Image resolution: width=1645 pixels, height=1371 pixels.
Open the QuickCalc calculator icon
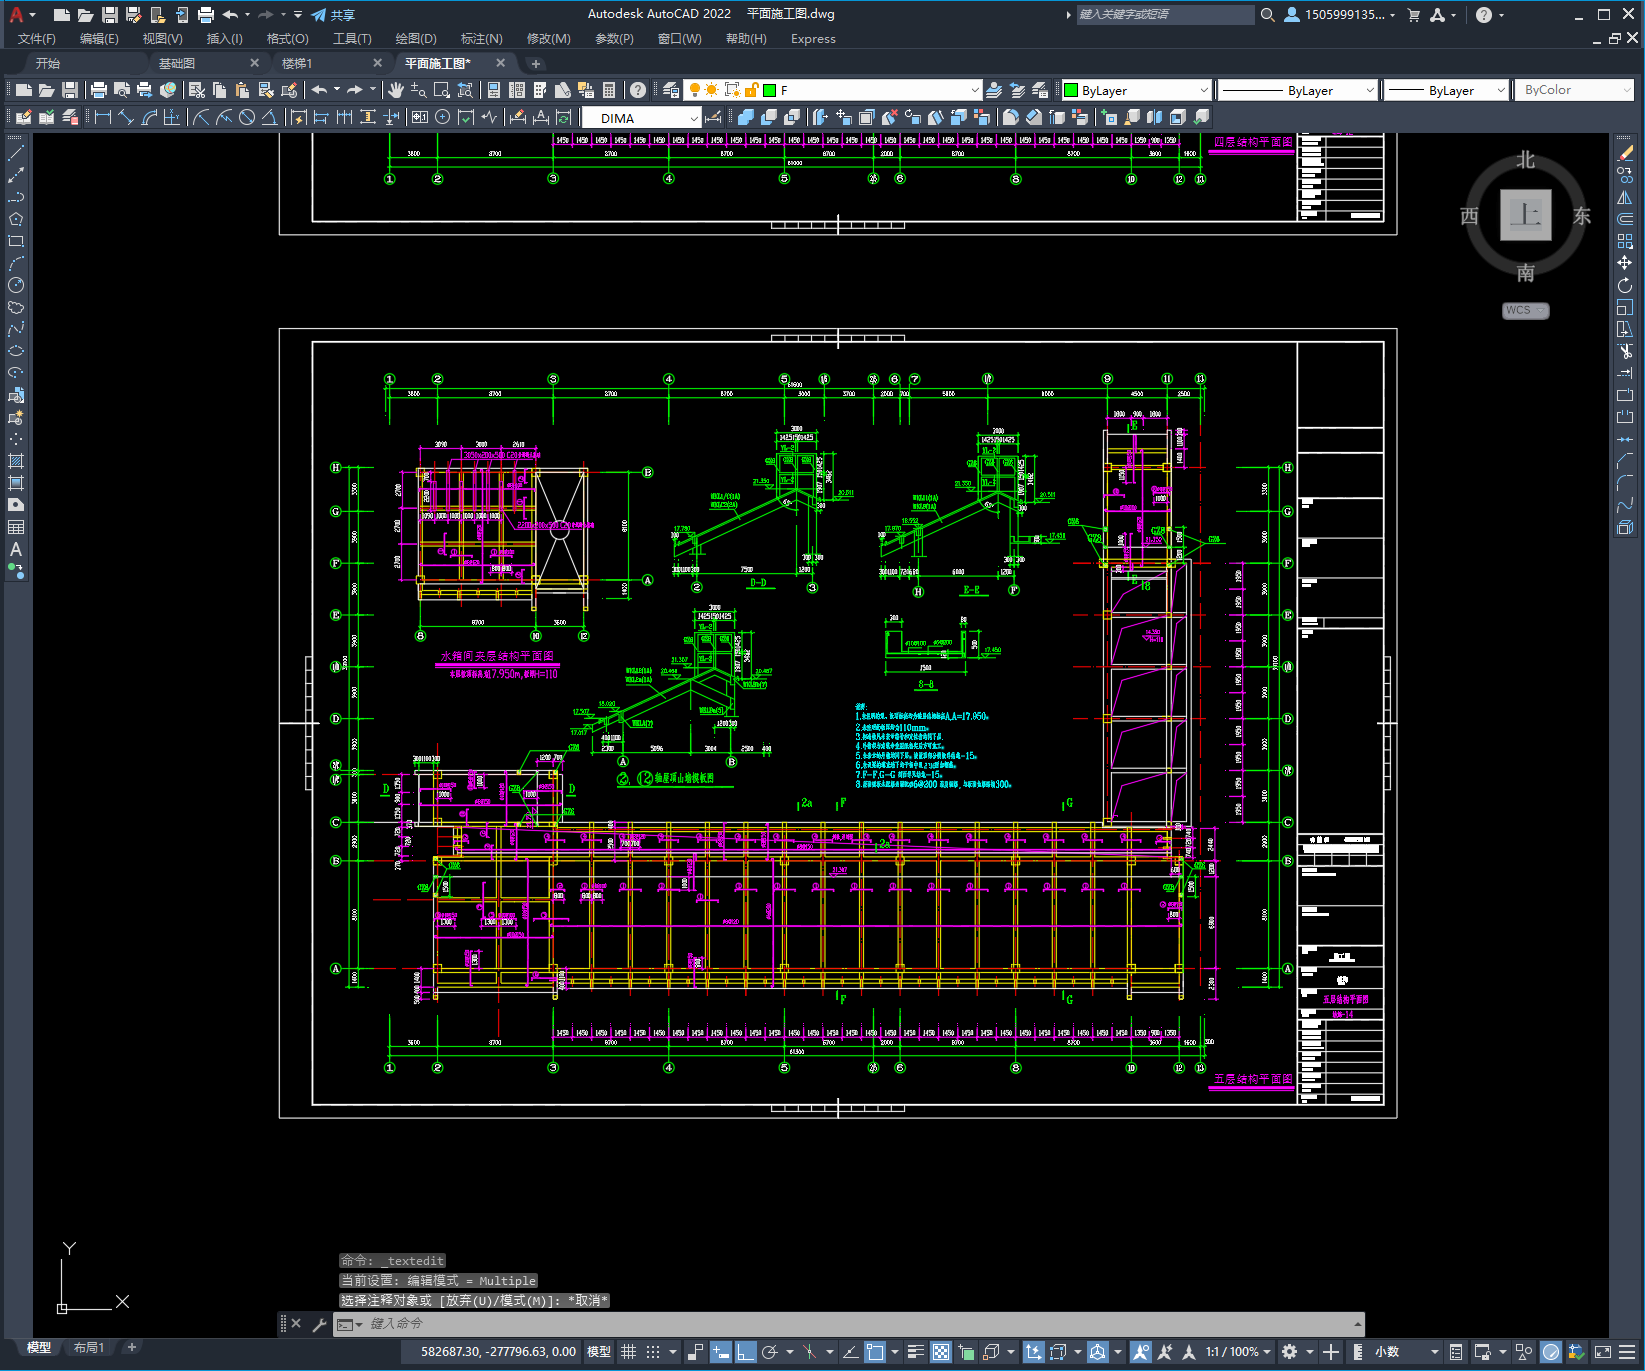609,90
